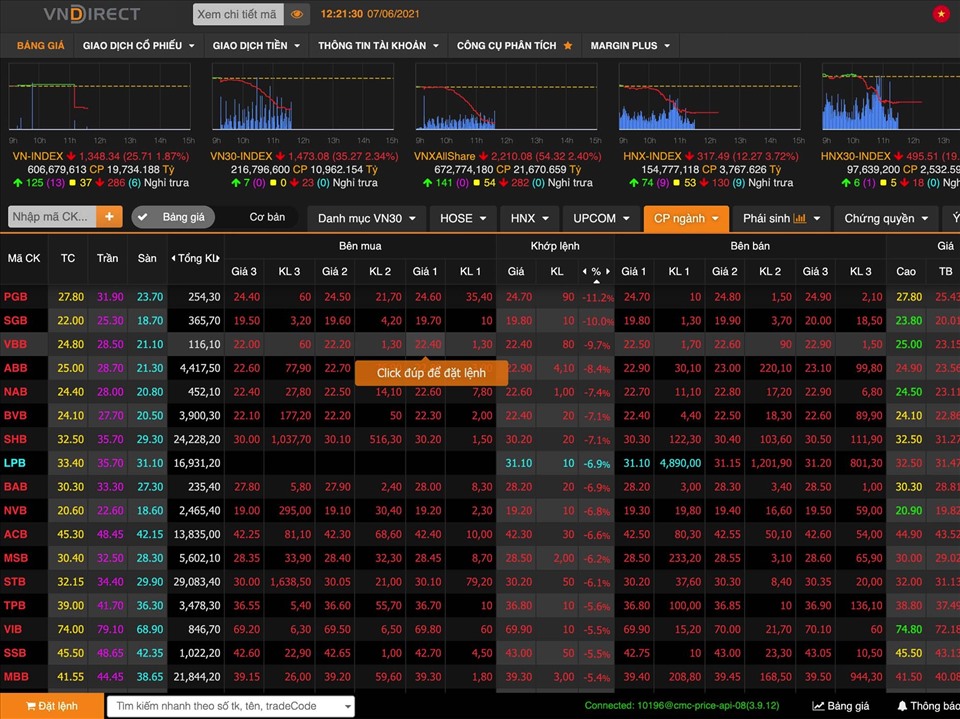Click the Bảng giá chart icon in bottom bar
Viewport: 960px width, 719px height.
pos(818,706)
